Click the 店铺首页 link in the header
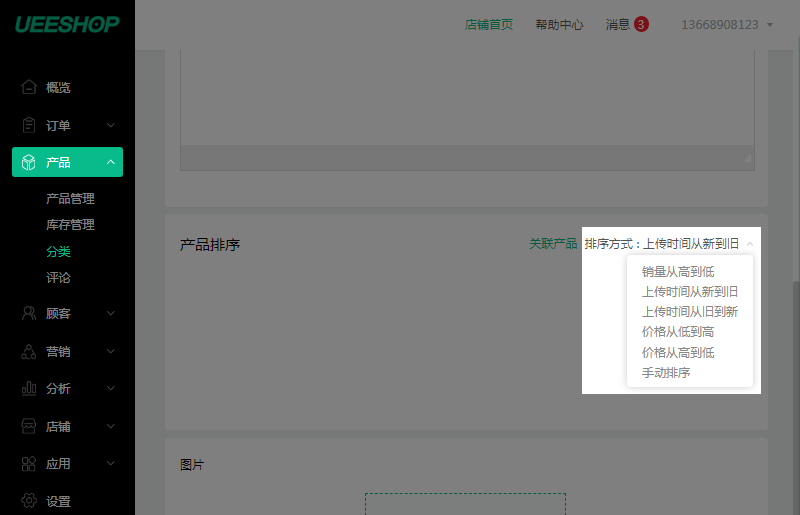The width and height of the screenshot is (800, 515). pos(488,24)
